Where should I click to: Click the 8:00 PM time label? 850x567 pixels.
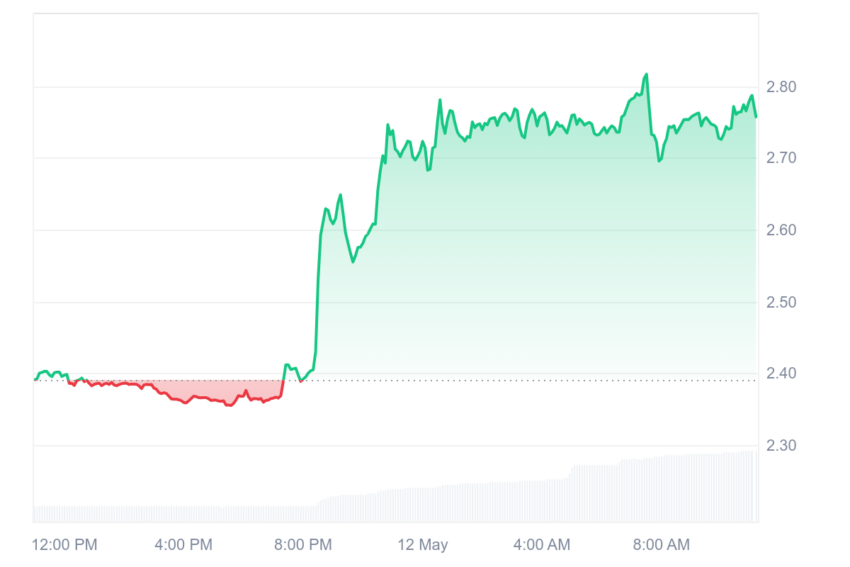point(302,544)
